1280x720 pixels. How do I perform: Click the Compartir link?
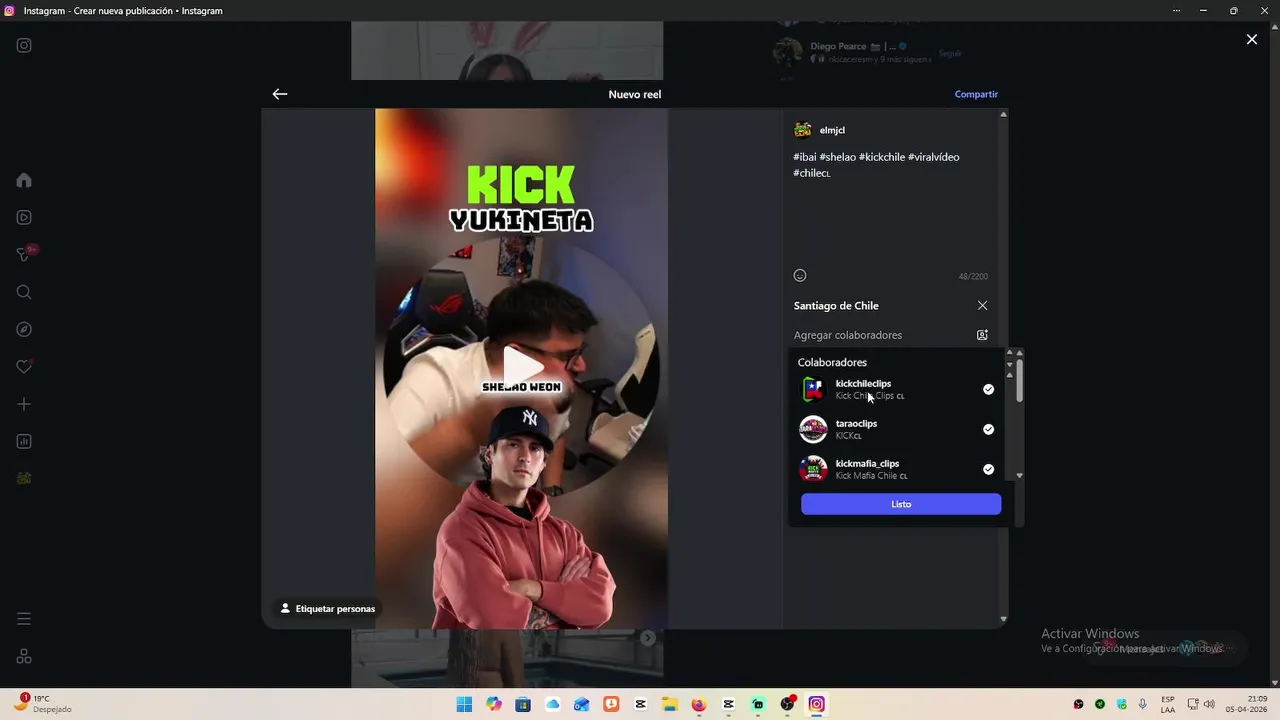(976, 94)
